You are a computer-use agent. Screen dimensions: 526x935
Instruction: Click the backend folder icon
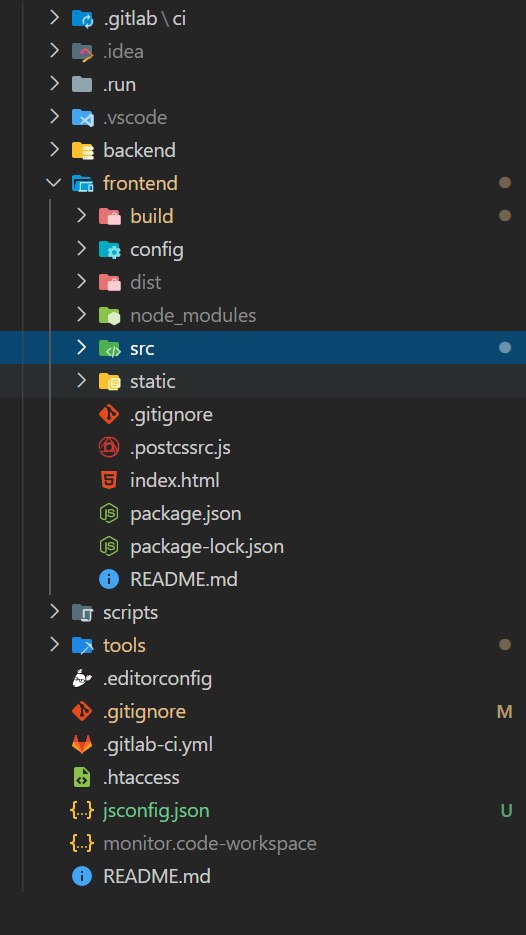click(x=82, y=150)
